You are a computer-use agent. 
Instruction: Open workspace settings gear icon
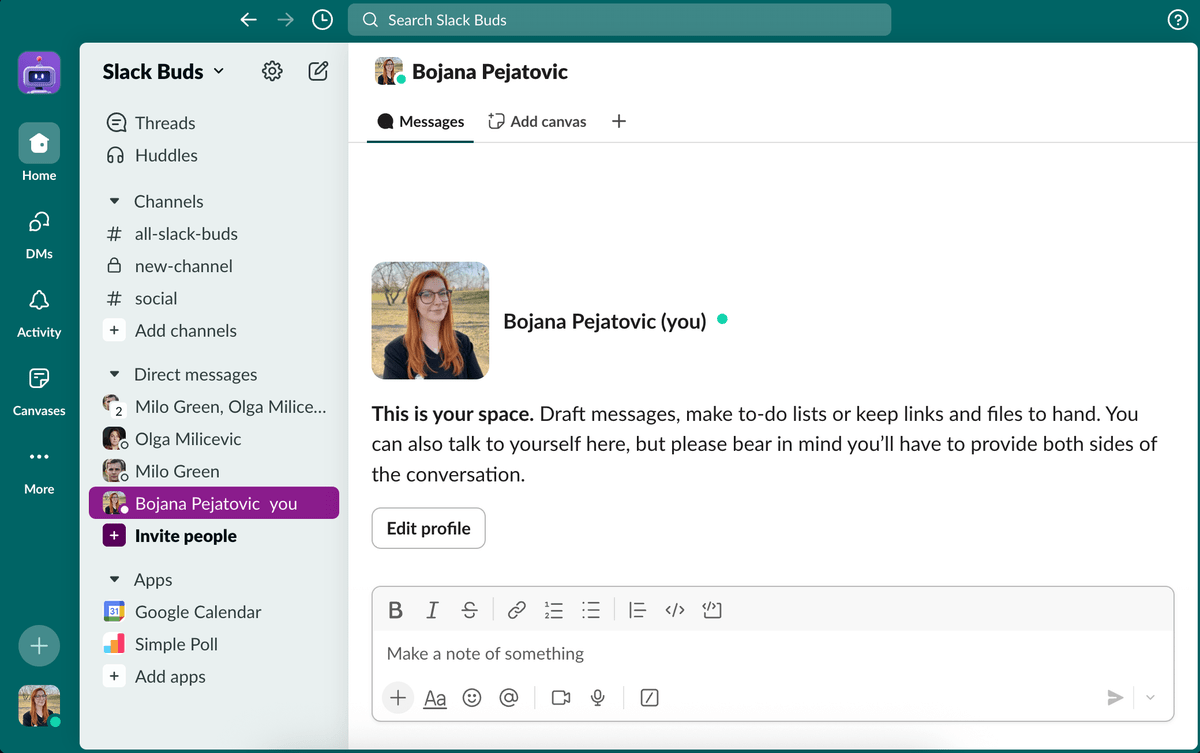pyautogui.click(x=272, y=71)
